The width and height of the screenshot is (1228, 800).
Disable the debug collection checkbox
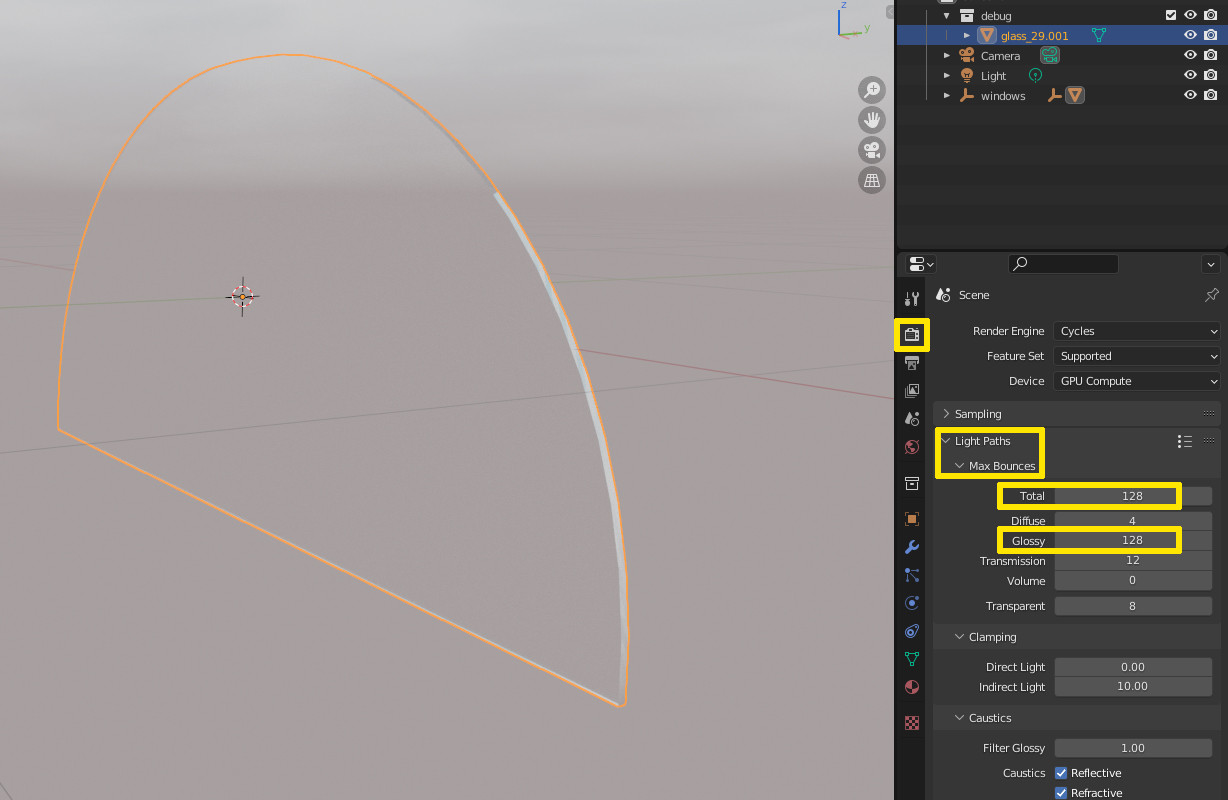pos(1172,15)
